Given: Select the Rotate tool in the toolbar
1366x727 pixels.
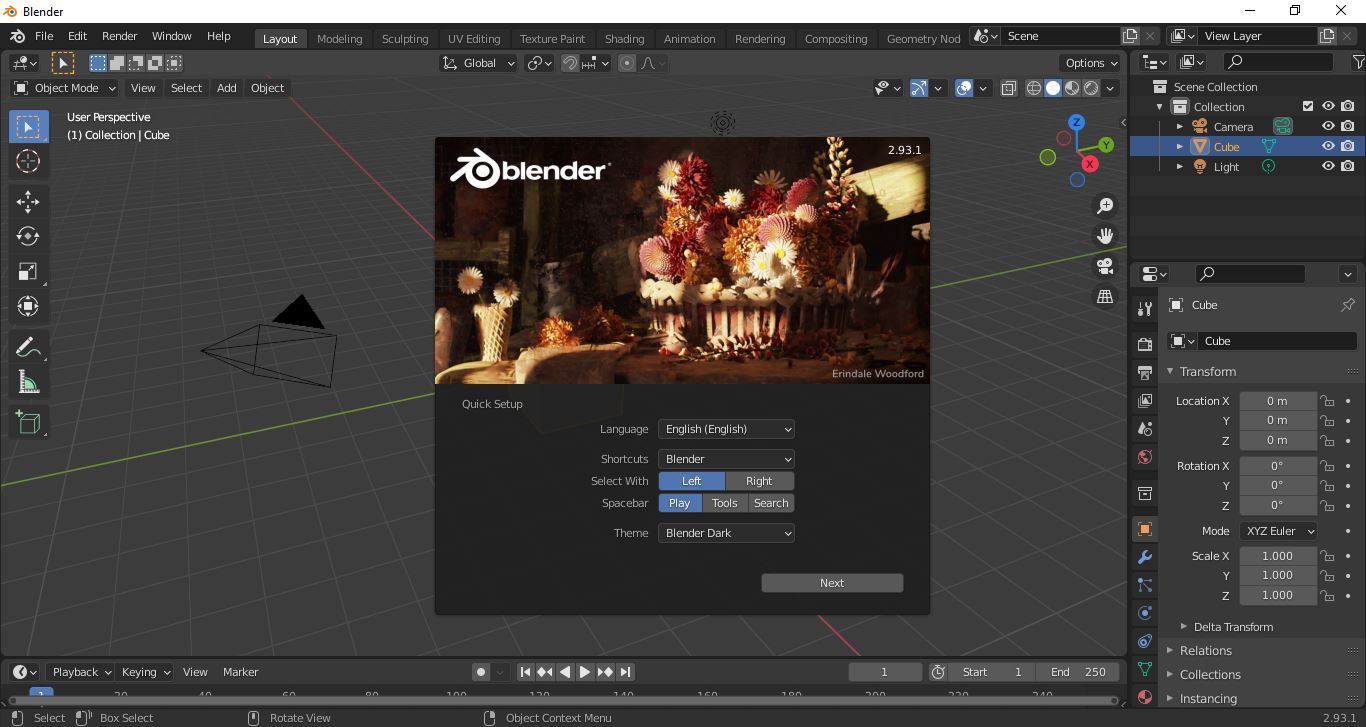Looking at the screenshot, I should click(28, 236).
